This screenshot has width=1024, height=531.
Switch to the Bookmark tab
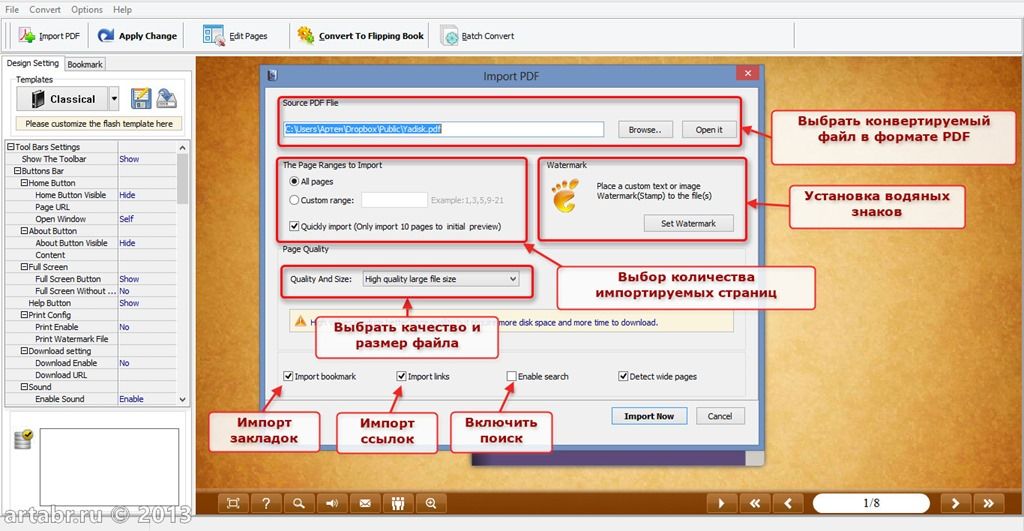tap(85, 64)
